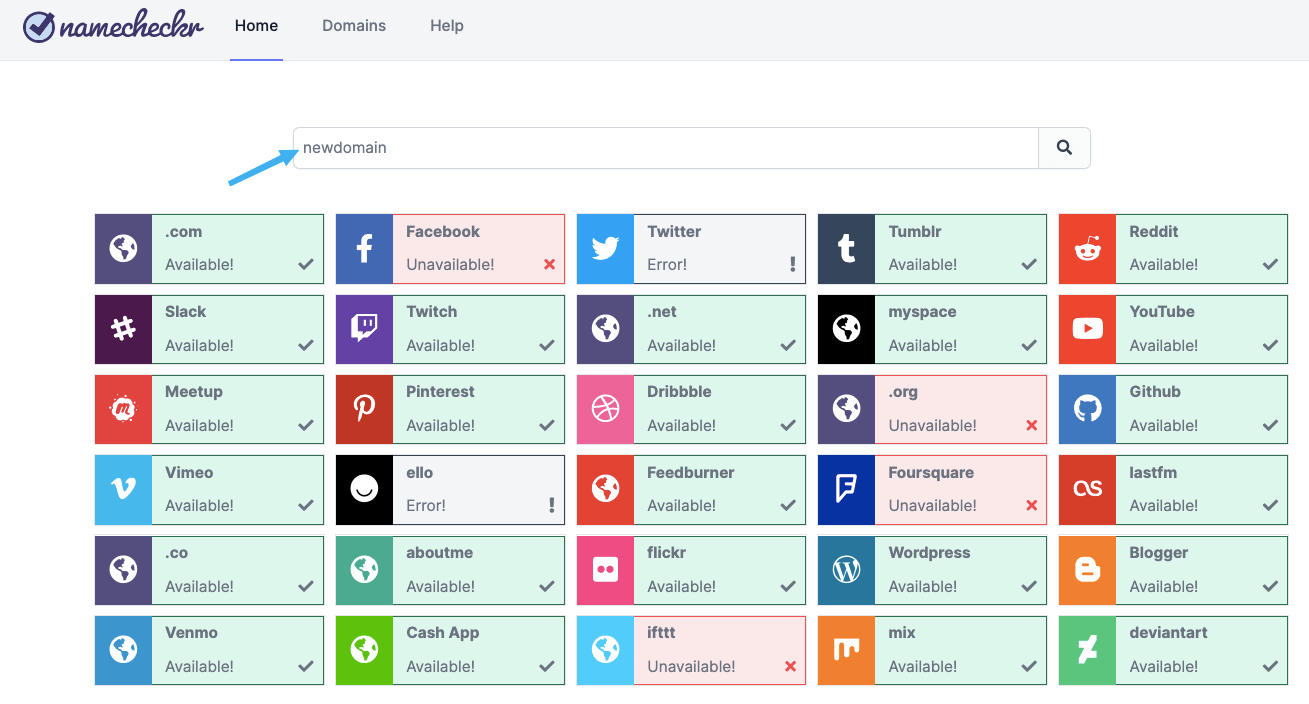Click the Foursquare logo icon
The height and width of the screenshot is (704, 1309).
click(x=846, y=490)
